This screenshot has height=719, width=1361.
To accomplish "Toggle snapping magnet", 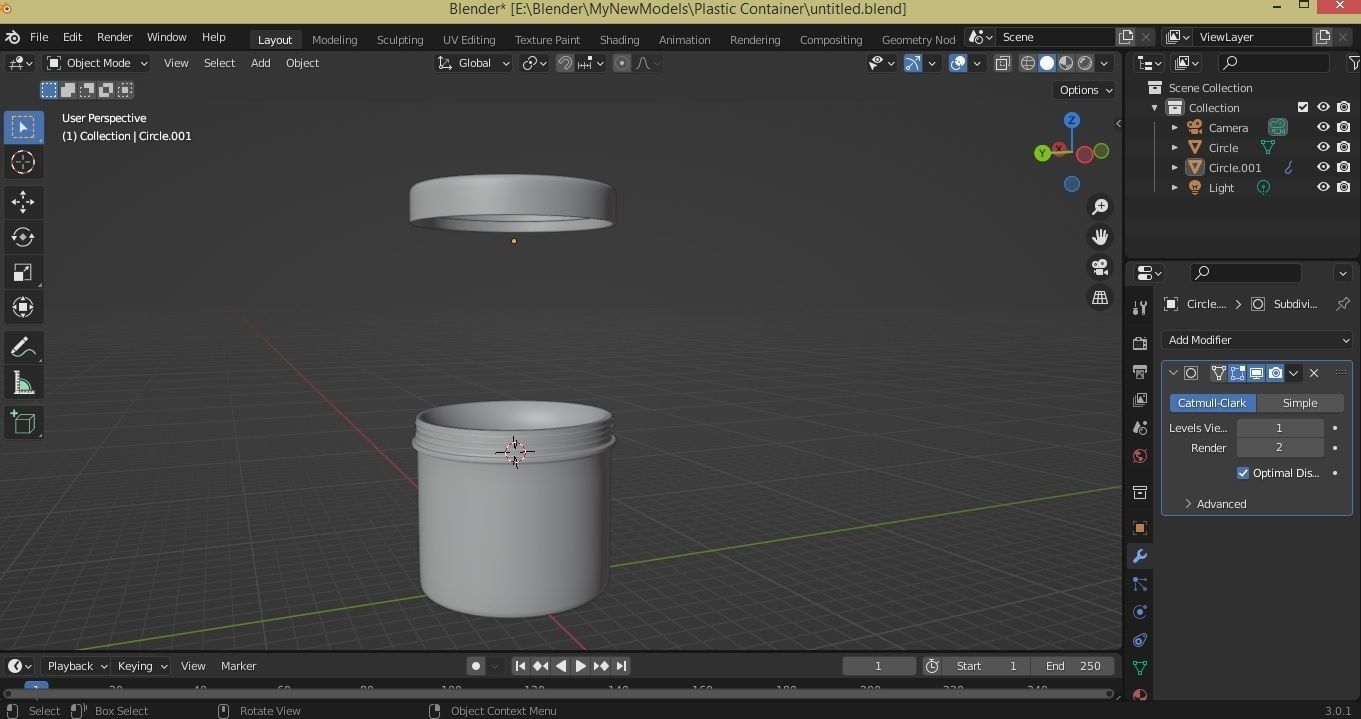I will pos(565,63).
